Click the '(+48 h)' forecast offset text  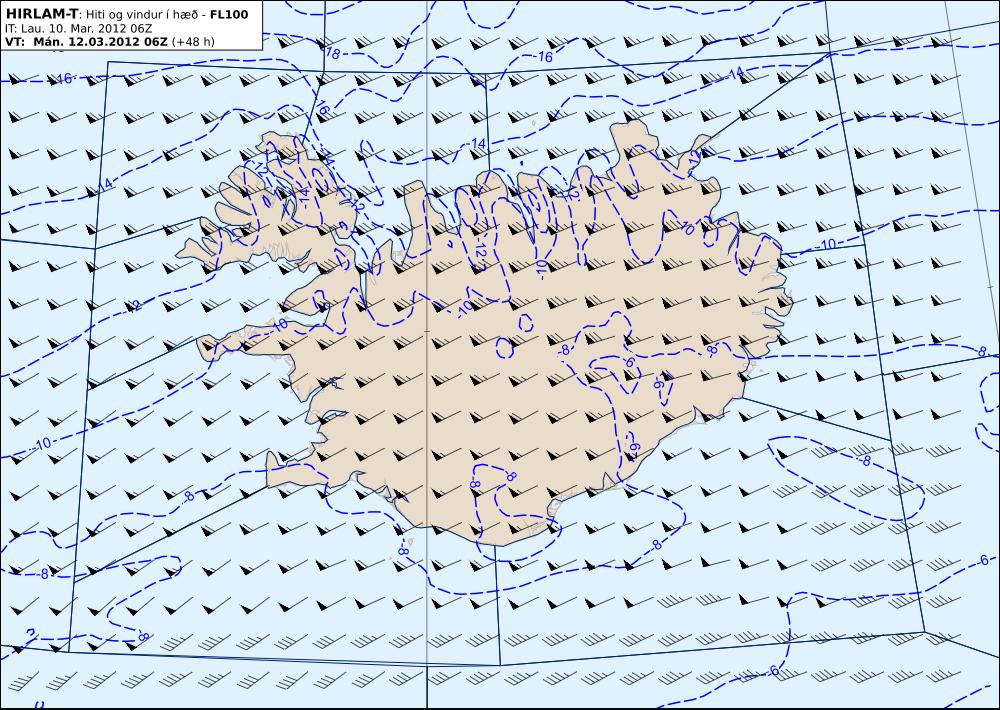tap(193, 42)
